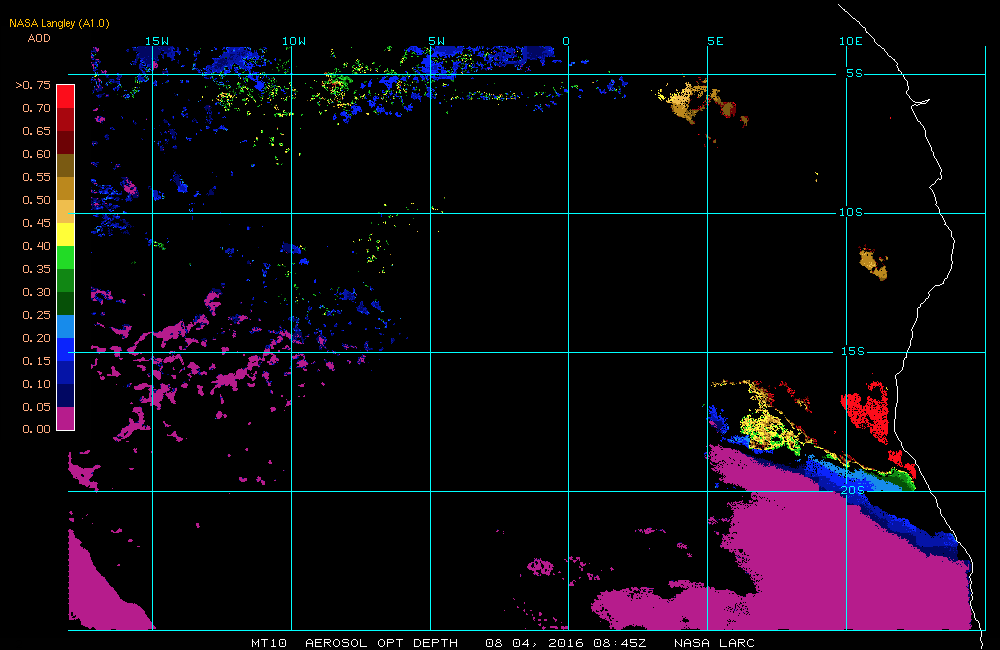Screen dimensions: 1000x650
Task: Click the '0.35' legend value
Action: [x=36, y=269]
